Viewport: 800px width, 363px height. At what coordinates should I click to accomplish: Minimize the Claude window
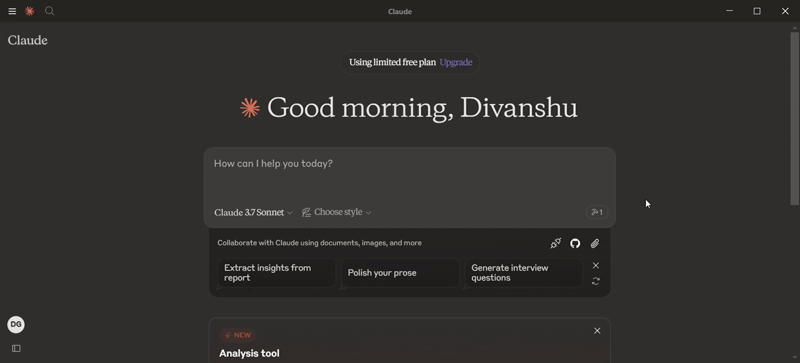point(730,11)
